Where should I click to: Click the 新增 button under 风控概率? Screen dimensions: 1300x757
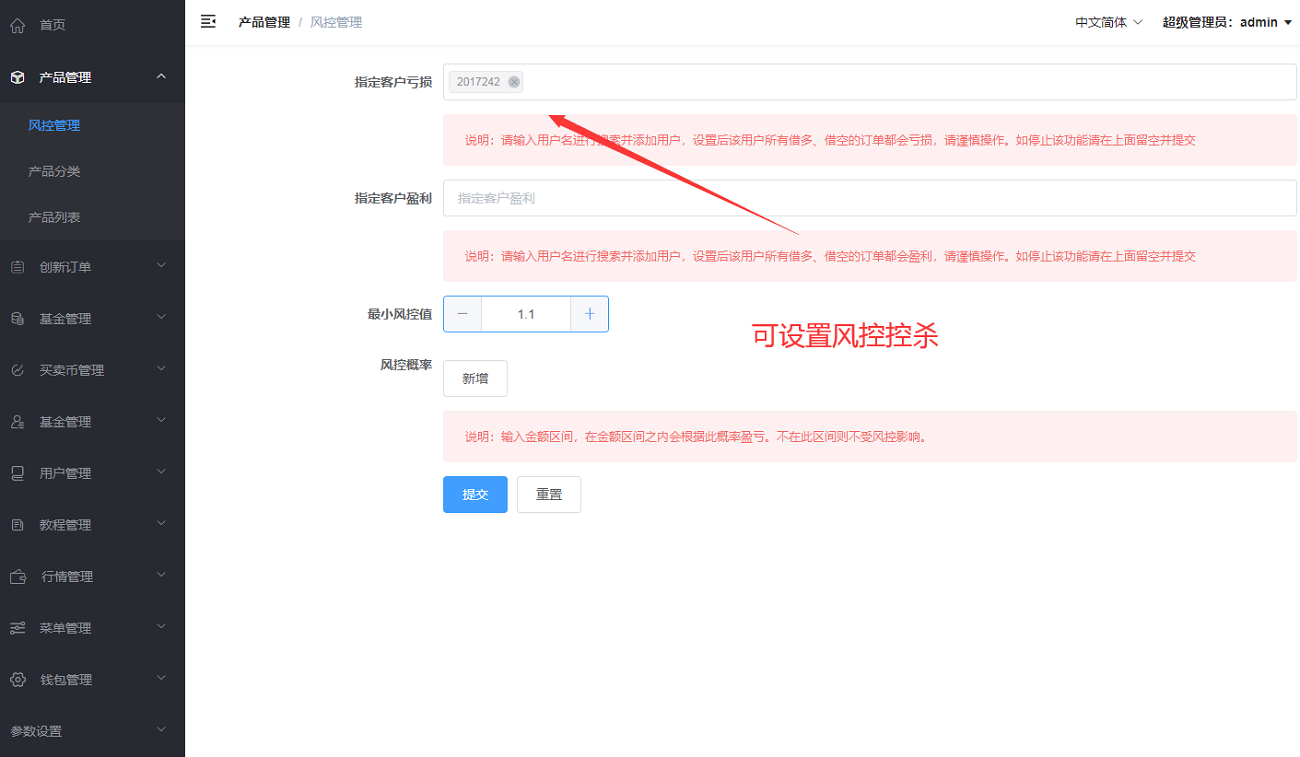pyautogui.click(x=475, y=378)
